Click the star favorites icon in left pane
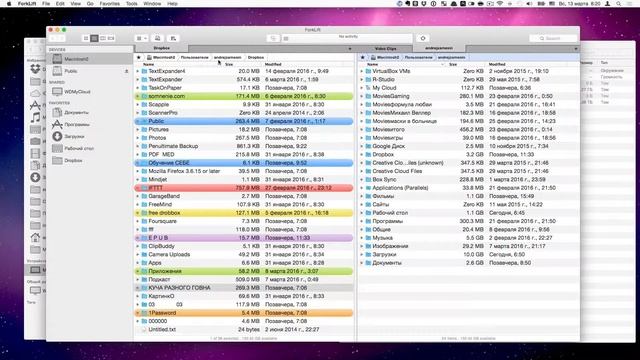This screenshot has width=640, height=360. (x=139, y=58)
